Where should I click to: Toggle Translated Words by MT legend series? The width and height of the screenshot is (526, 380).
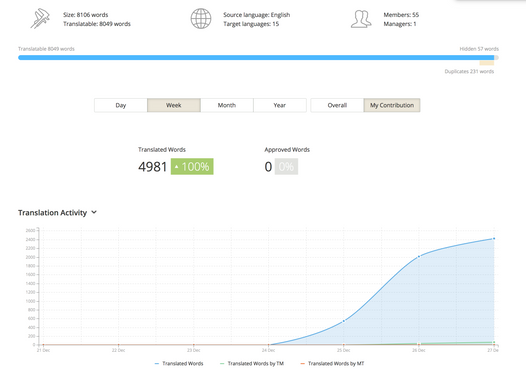[332, 364]
